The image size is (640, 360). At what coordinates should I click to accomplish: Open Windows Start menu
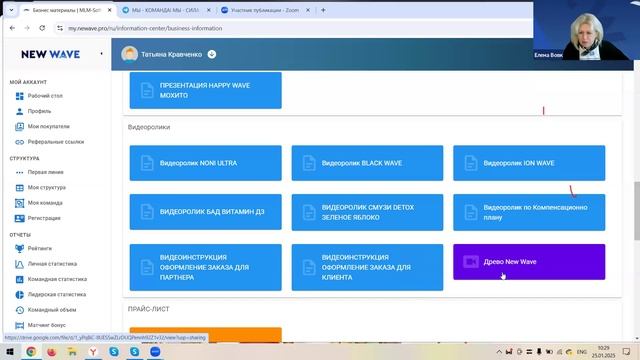pyautogui.click(x=10, y=351)
